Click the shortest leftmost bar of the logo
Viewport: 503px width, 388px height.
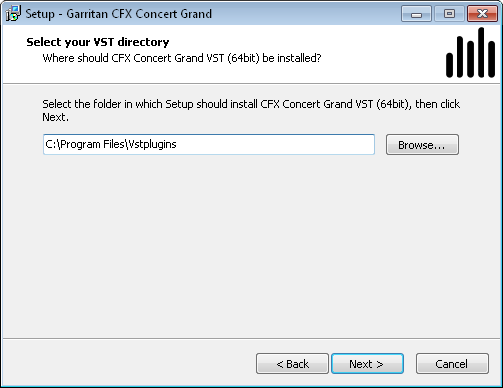tap(449, 65)
